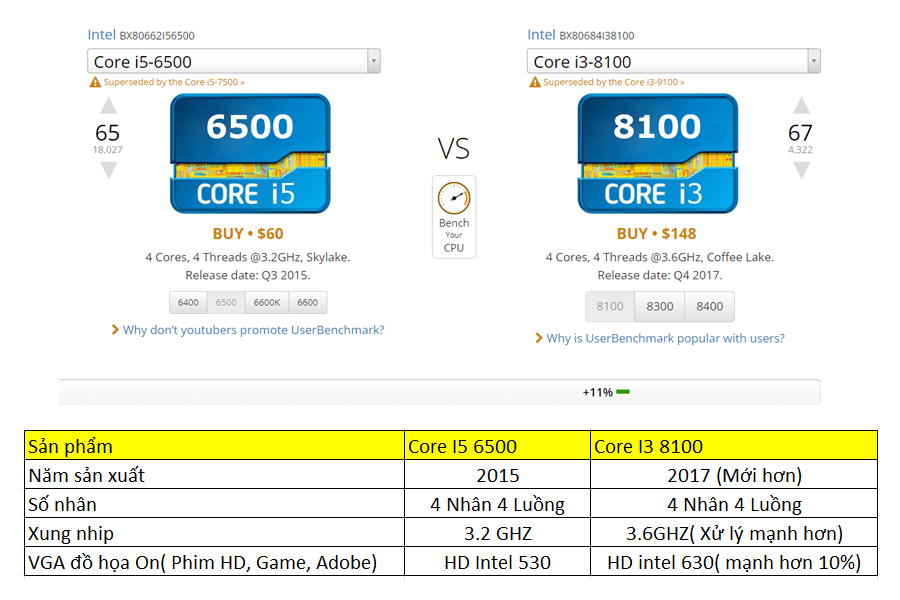The width and height of the screenshot is (900, 600).
Task: Click the downvote arrow under the i5-6500 score
Action: 107,168
